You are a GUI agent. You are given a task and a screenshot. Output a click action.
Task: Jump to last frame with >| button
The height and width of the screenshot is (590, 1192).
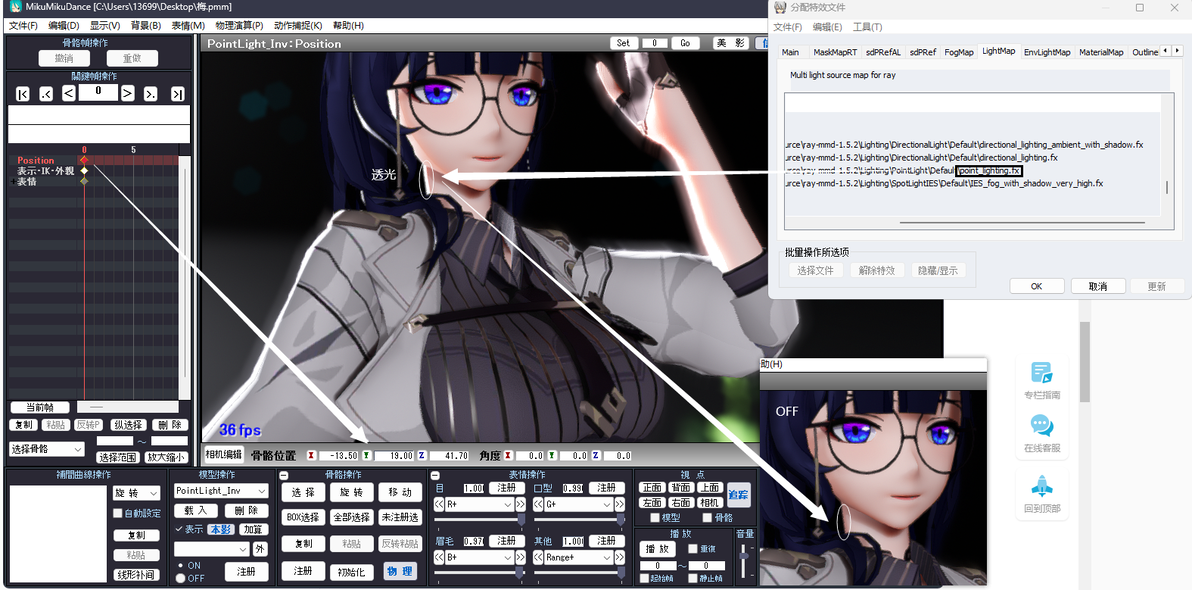tap(177, 94)
